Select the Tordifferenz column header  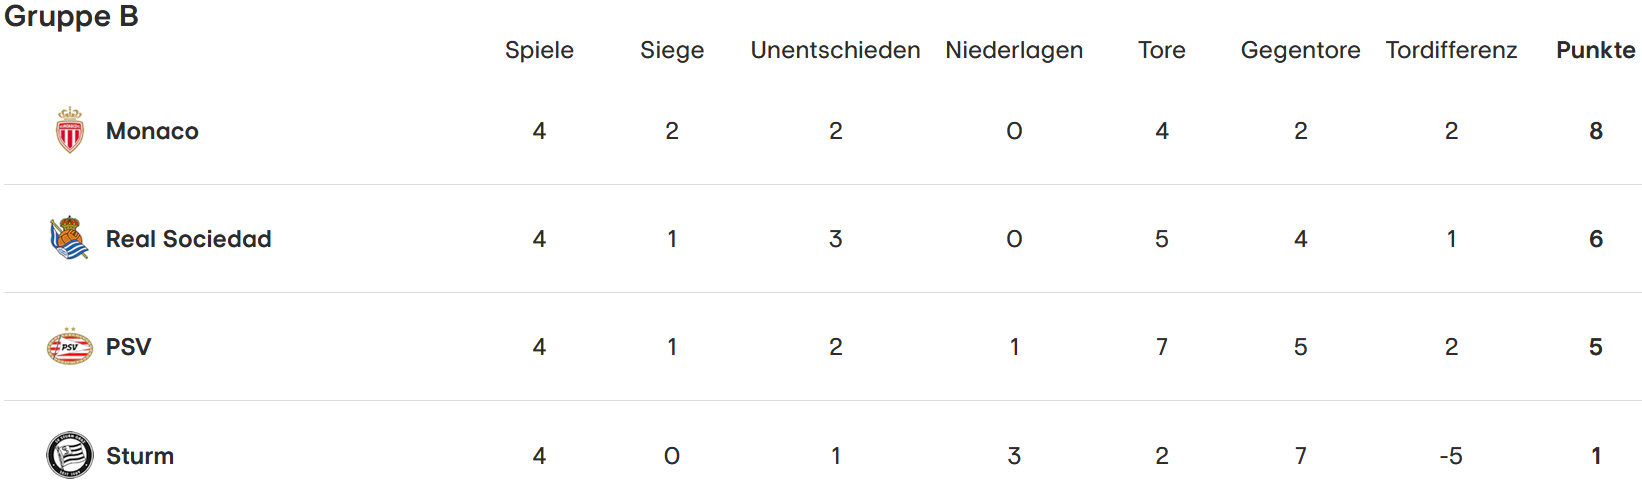click(1451, 50)
